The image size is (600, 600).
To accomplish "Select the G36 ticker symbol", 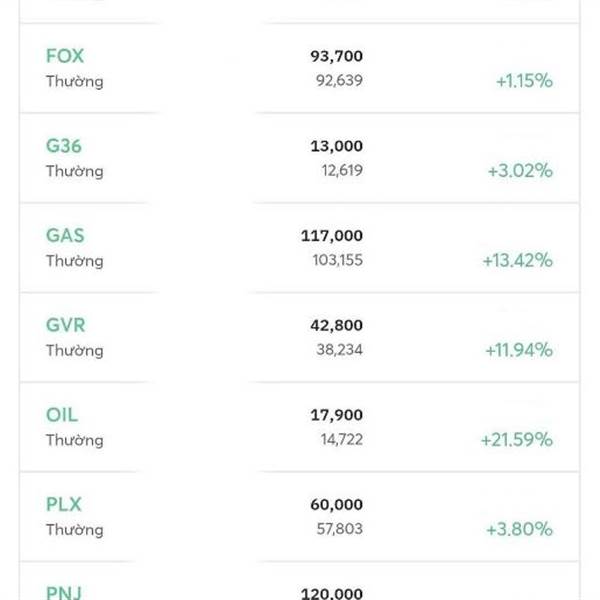I will (64, 146).
